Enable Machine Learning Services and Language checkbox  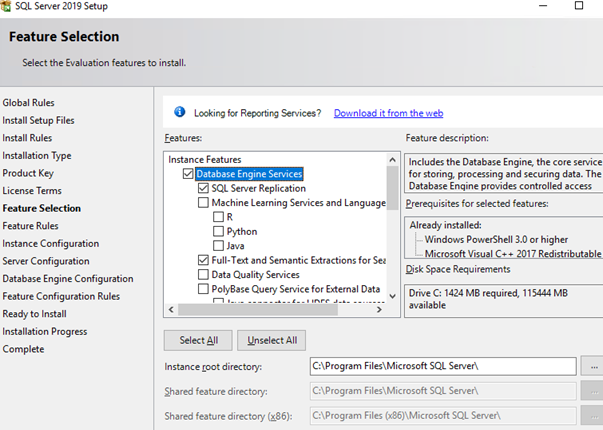(203, 202)
